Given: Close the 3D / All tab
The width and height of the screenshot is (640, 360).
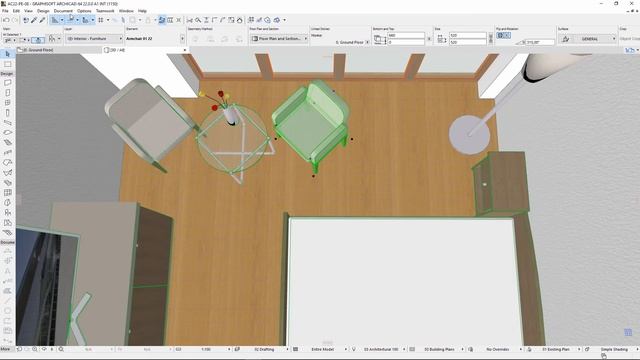Looking at the screenshot, I should 184,50.
